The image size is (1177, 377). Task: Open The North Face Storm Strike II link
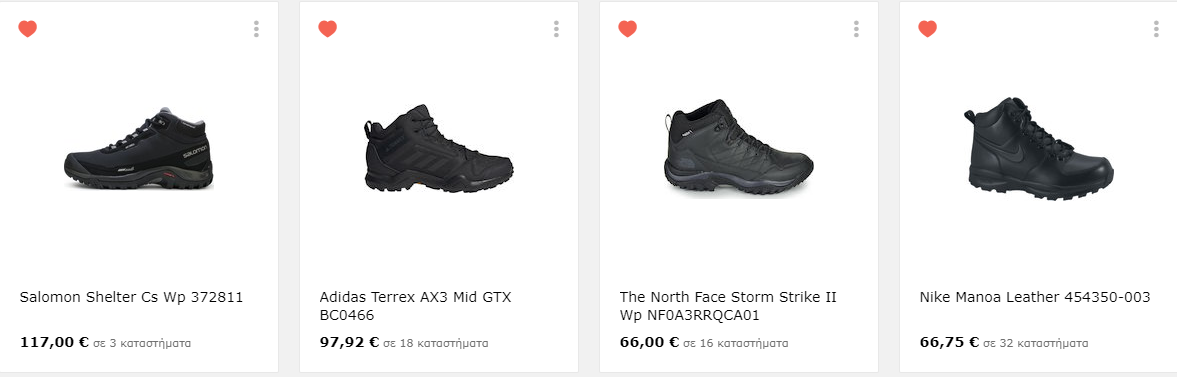[728, 306]
